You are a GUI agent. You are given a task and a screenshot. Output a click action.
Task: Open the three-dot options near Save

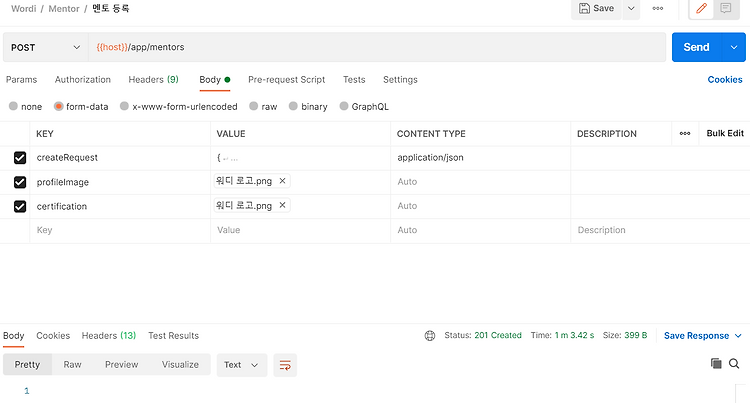coord(658,8)
